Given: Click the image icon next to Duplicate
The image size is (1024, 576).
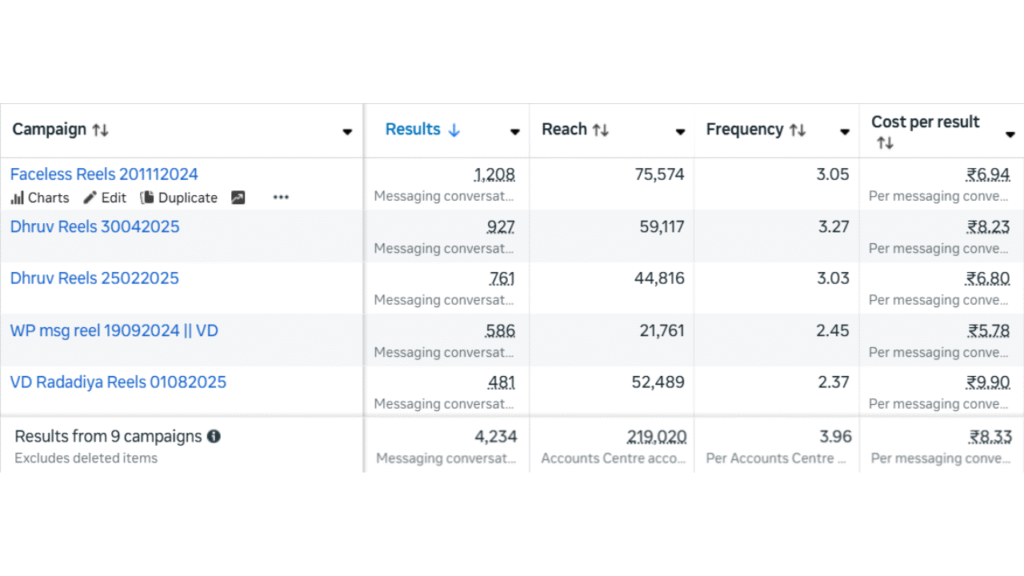Looking at the screenshot, I should tap(238, 198).
